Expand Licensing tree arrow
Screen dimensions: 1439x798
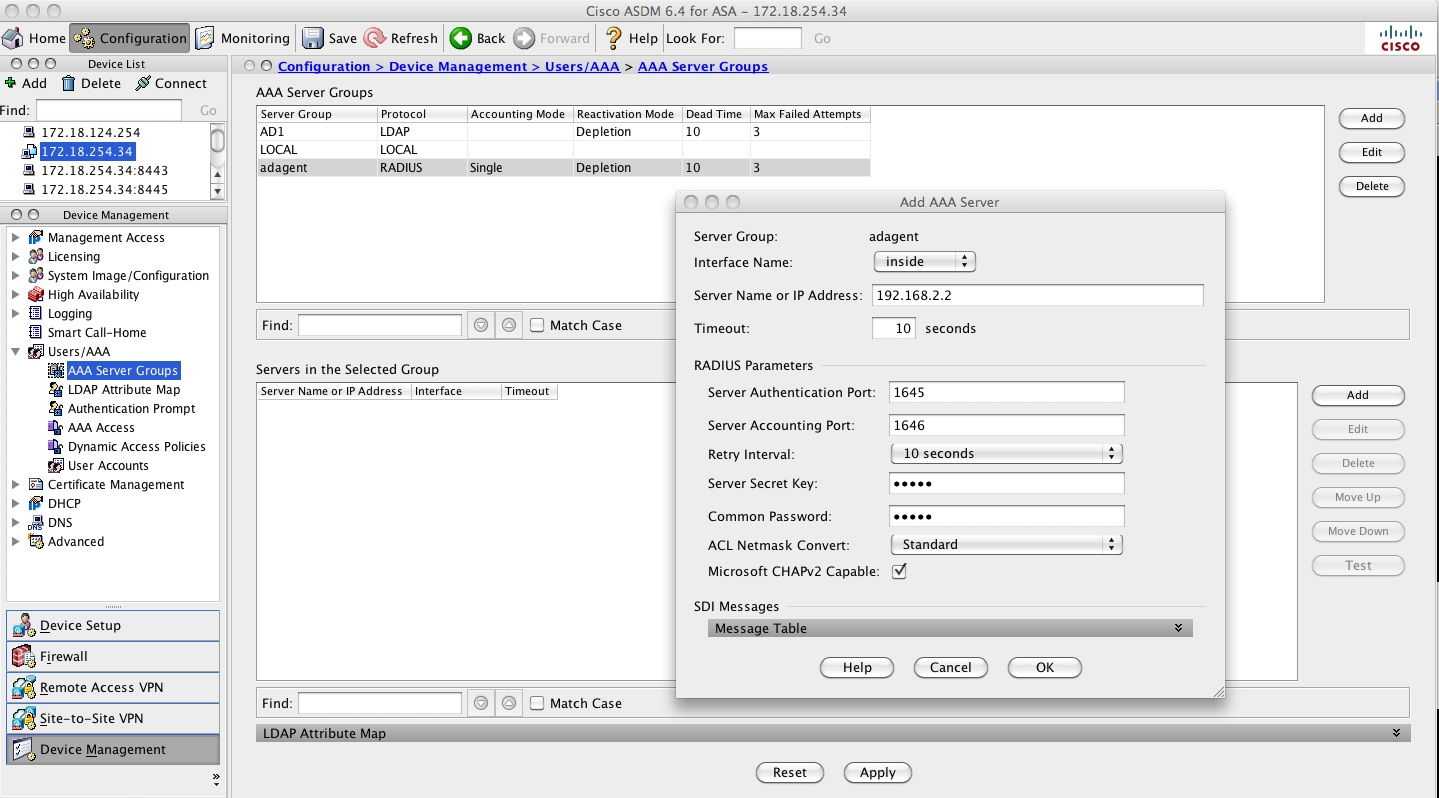(15, 256)
